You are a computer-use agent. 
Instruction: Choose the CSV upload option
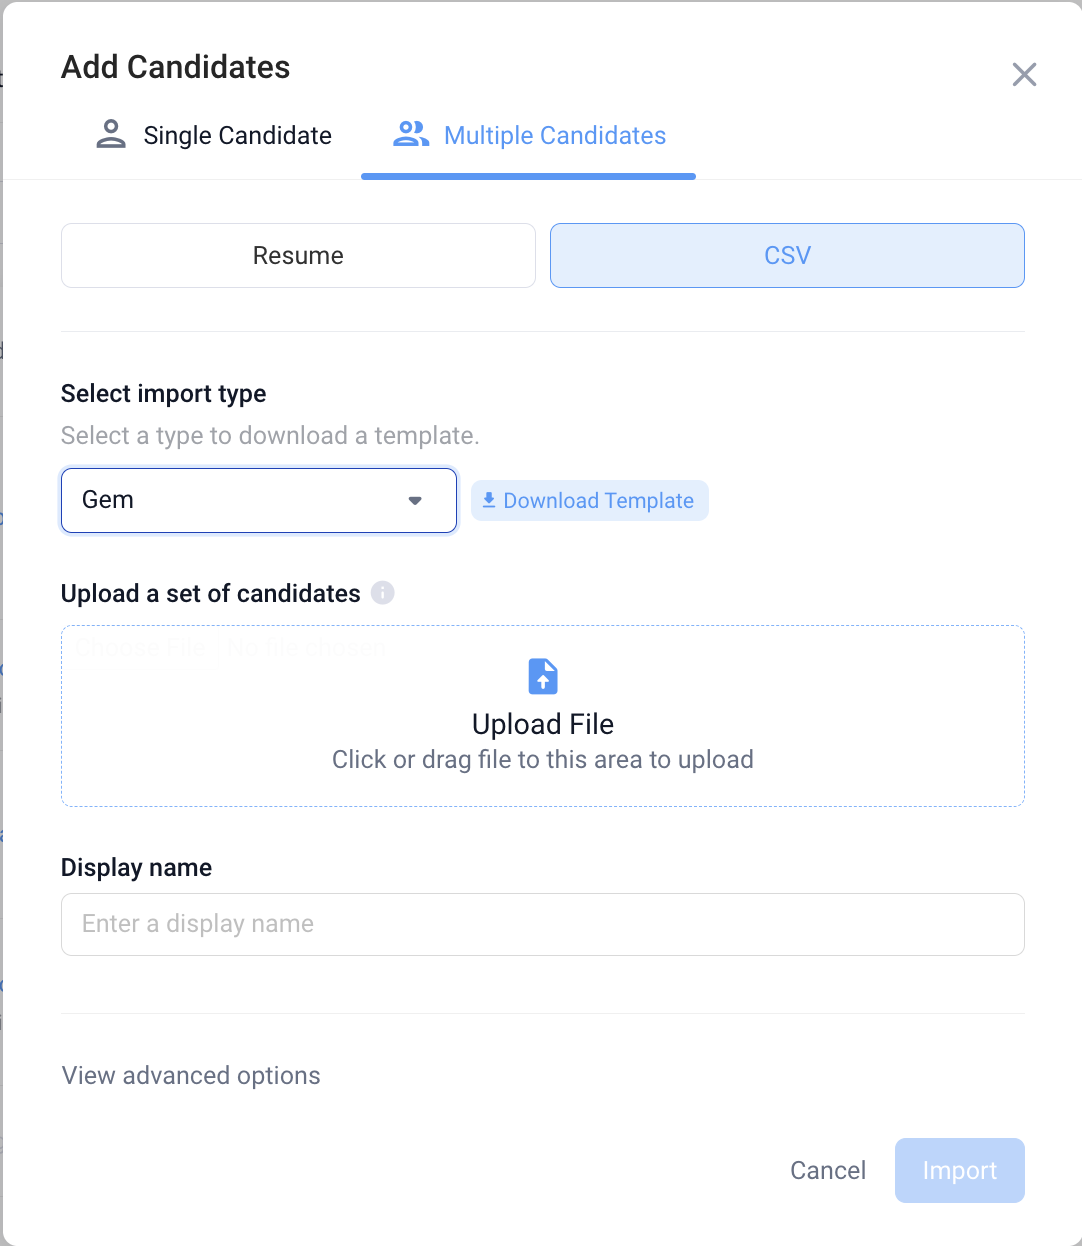coord(787,256)
